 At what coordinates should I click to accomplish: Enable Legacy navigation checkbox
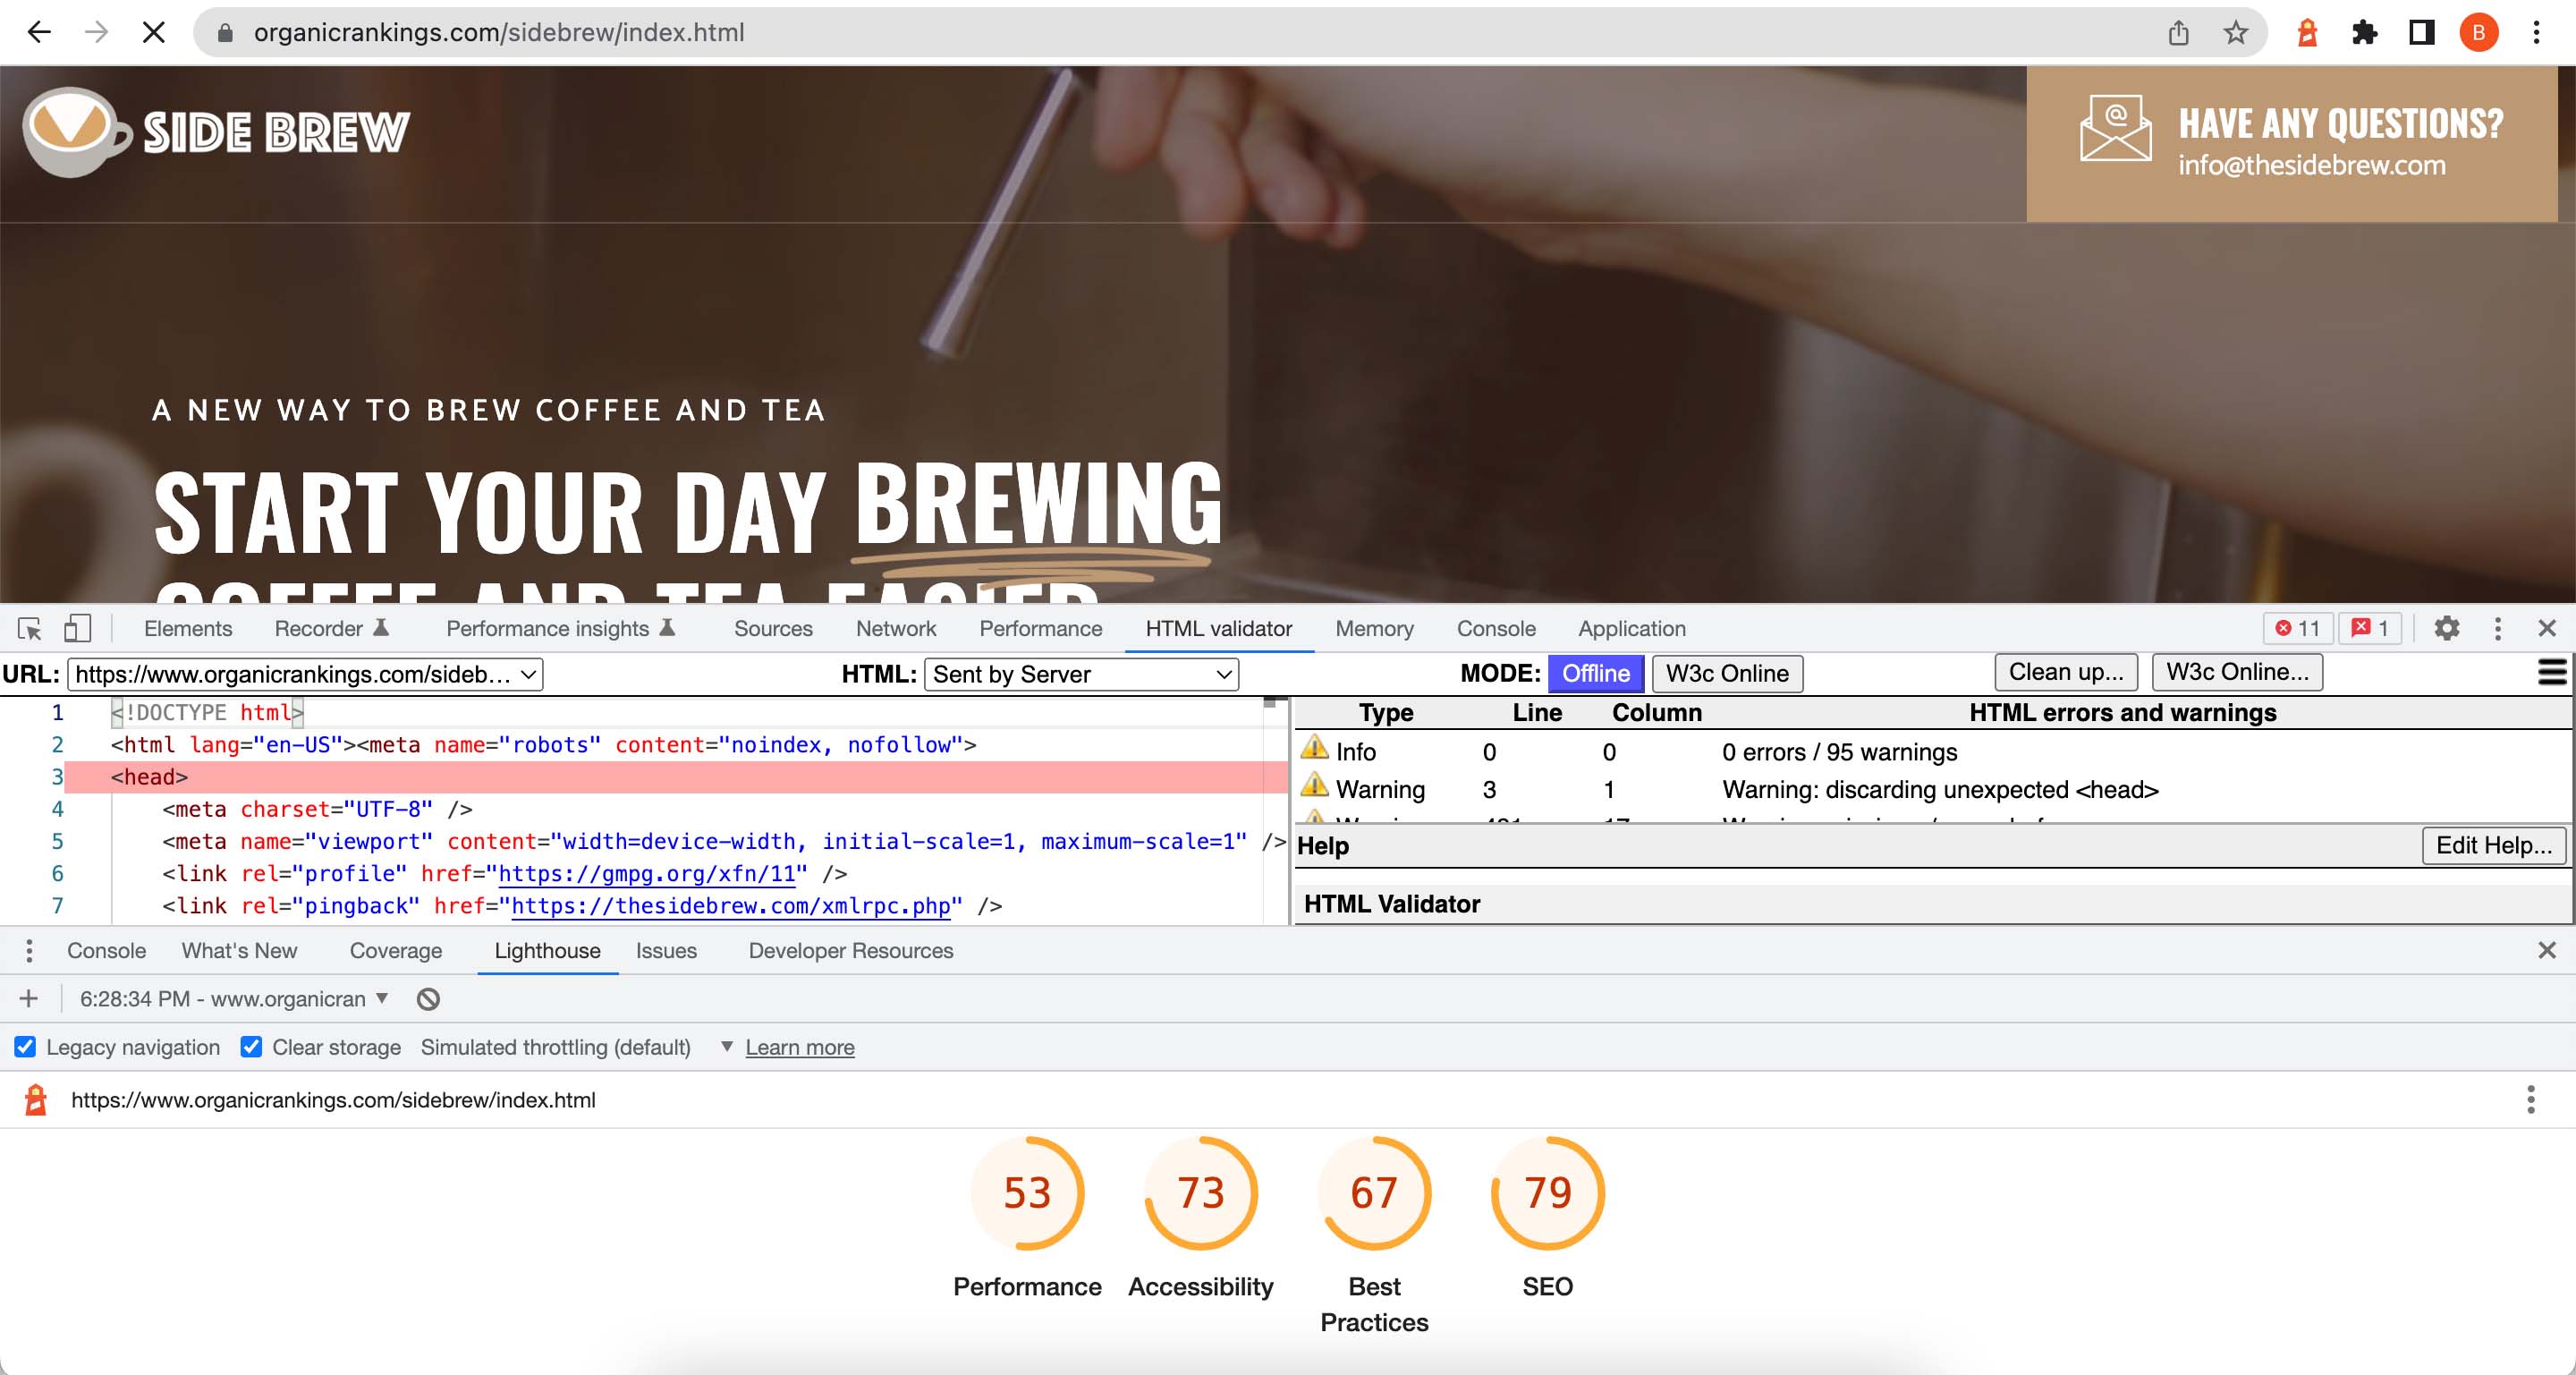coord(24,1047)
